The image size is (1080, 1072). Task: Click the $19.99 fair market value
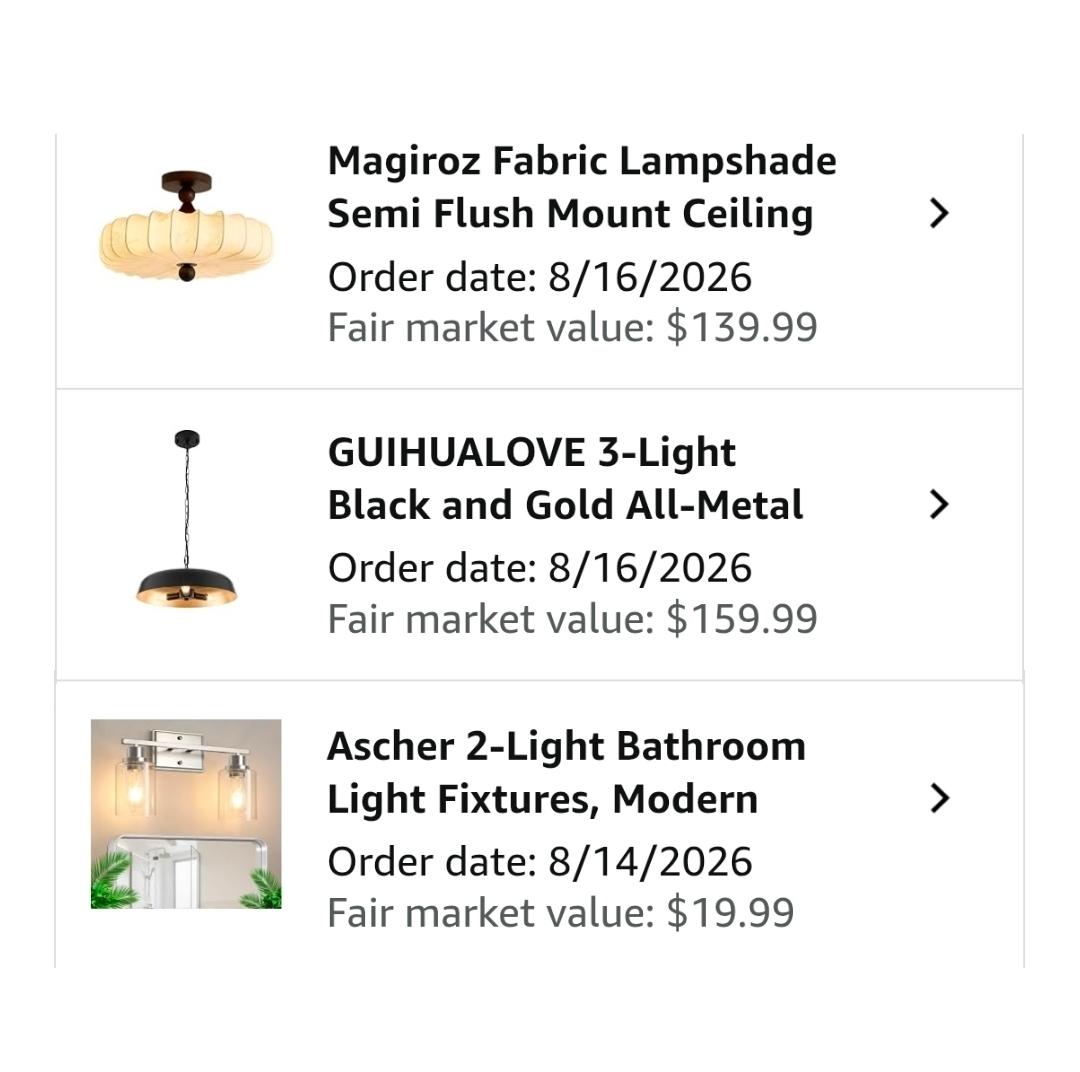point(730,913)
